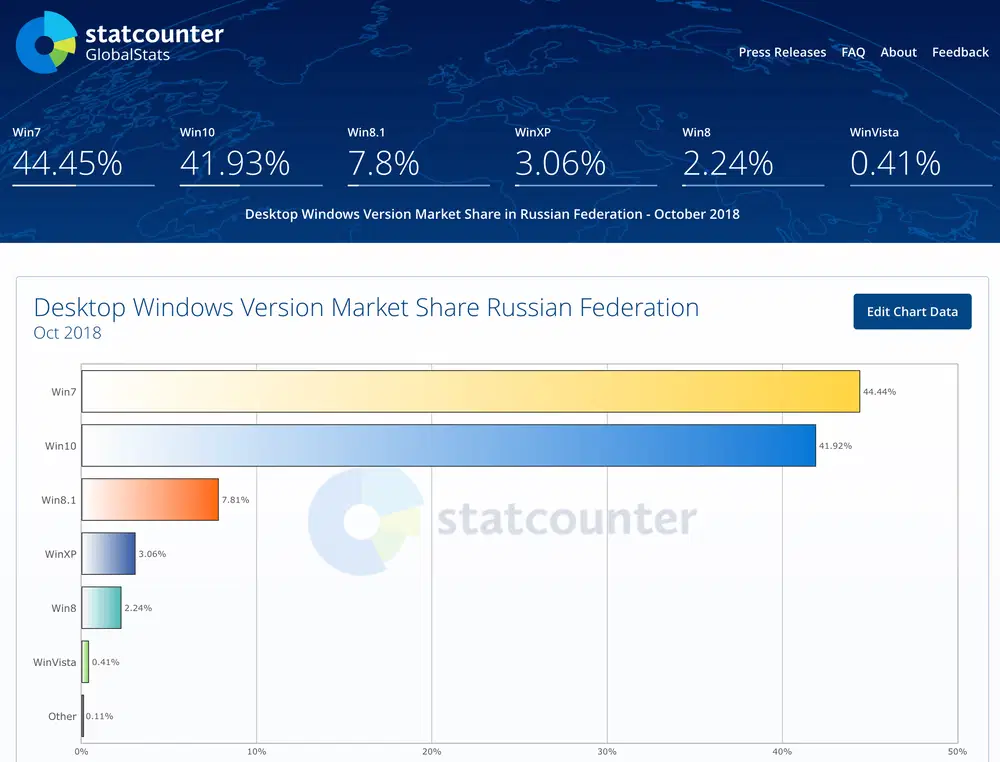Click the teal Win8 chart bar
The image size is (1000, 762).
pyautogui.click(x=101, y=607)
